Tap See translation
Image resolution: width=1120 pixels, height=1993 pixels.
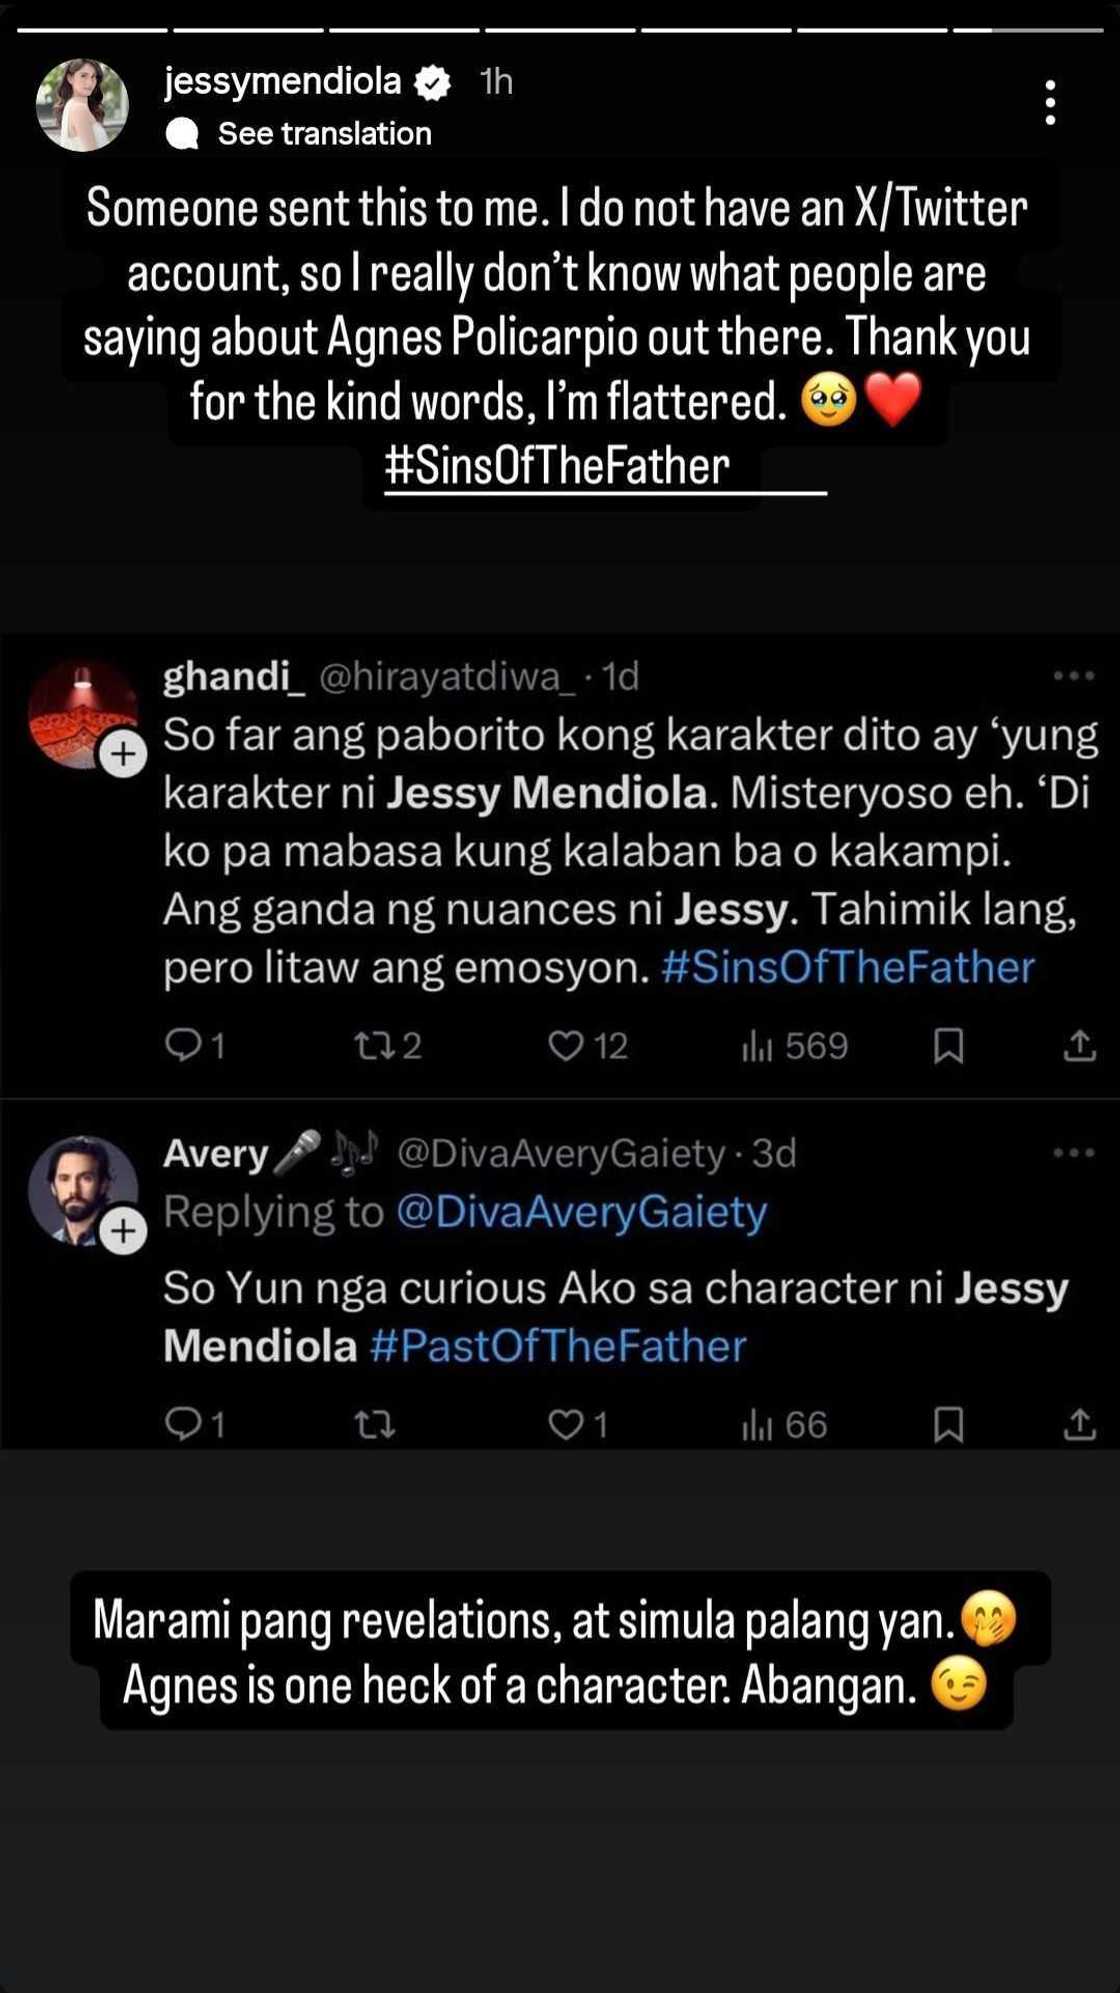point(324,134)
